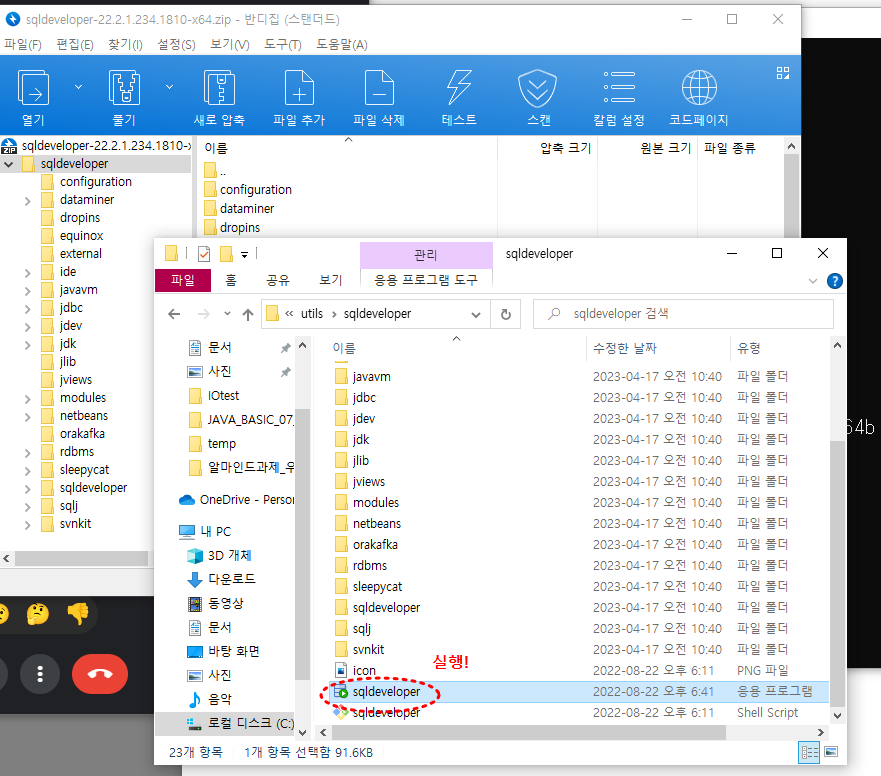Click the Bandizip view mode grid icon

point(783,73)
